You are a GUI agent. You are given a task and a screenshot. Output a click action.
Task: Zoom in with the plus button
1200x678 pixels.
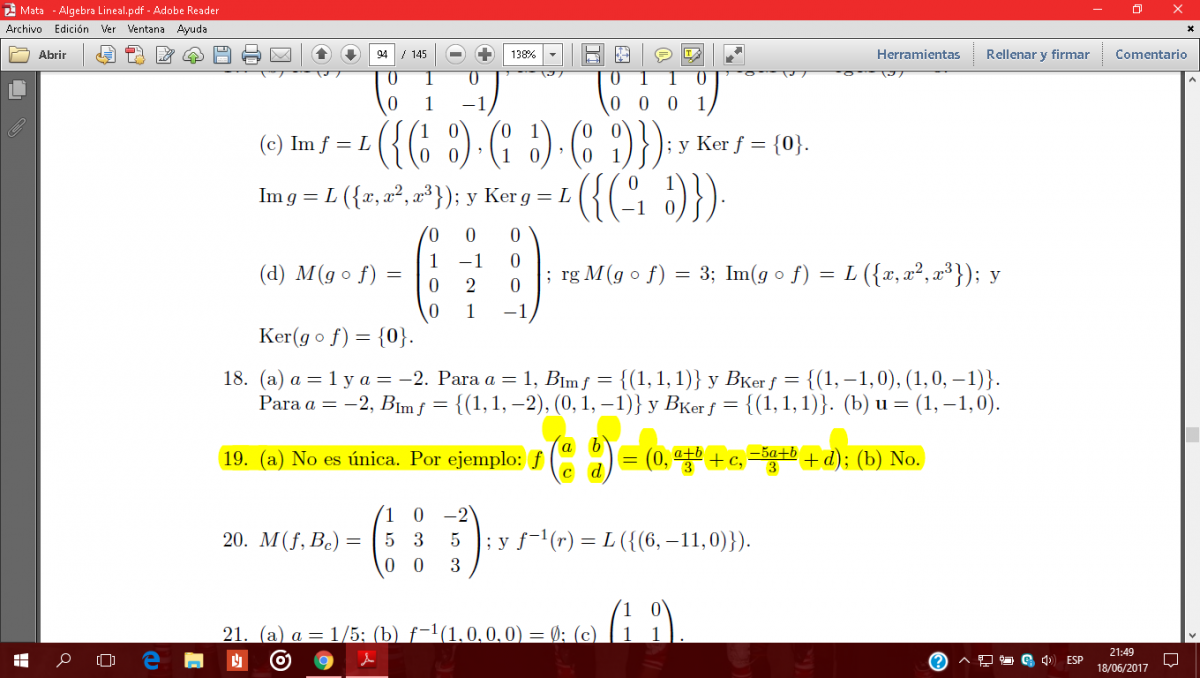[485, 54]
